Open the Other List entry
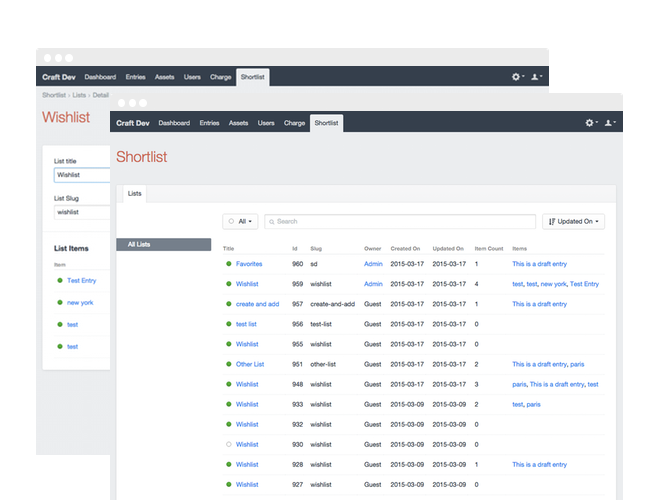Image resolution: width=660 pixels, height=500 pixels. click(x=250, y=364)
